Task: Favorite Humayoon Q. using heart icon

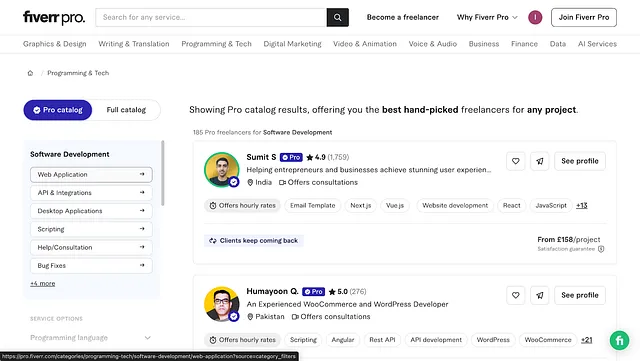Action: [516, 295]
